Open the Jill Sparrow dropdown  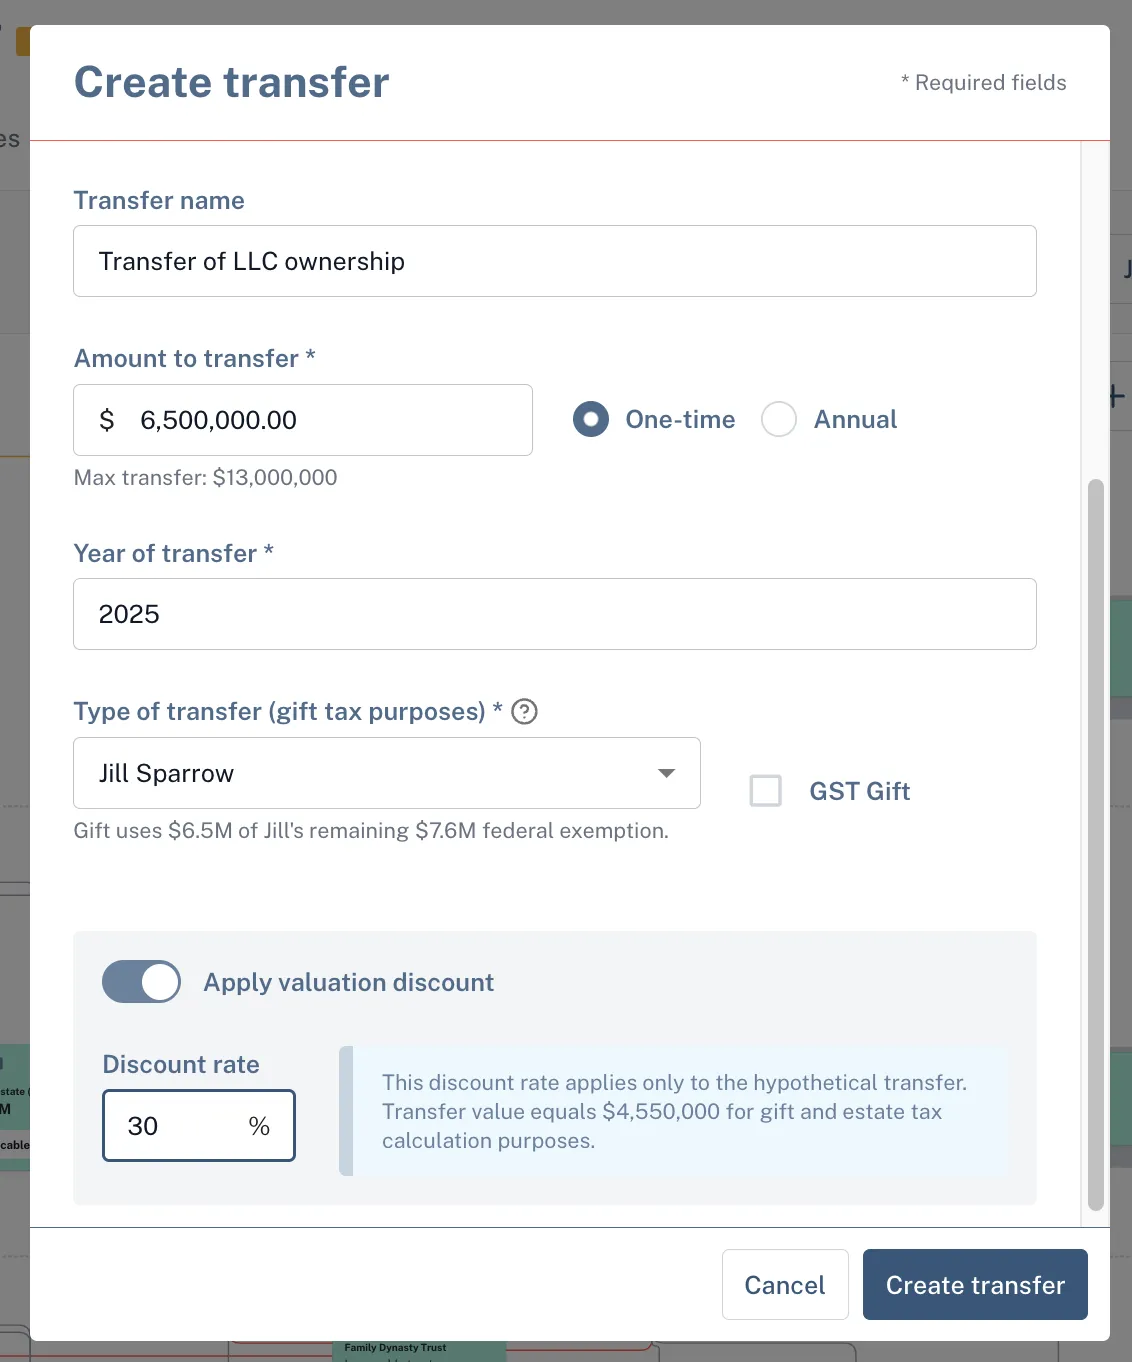click(x=387, y=773)
